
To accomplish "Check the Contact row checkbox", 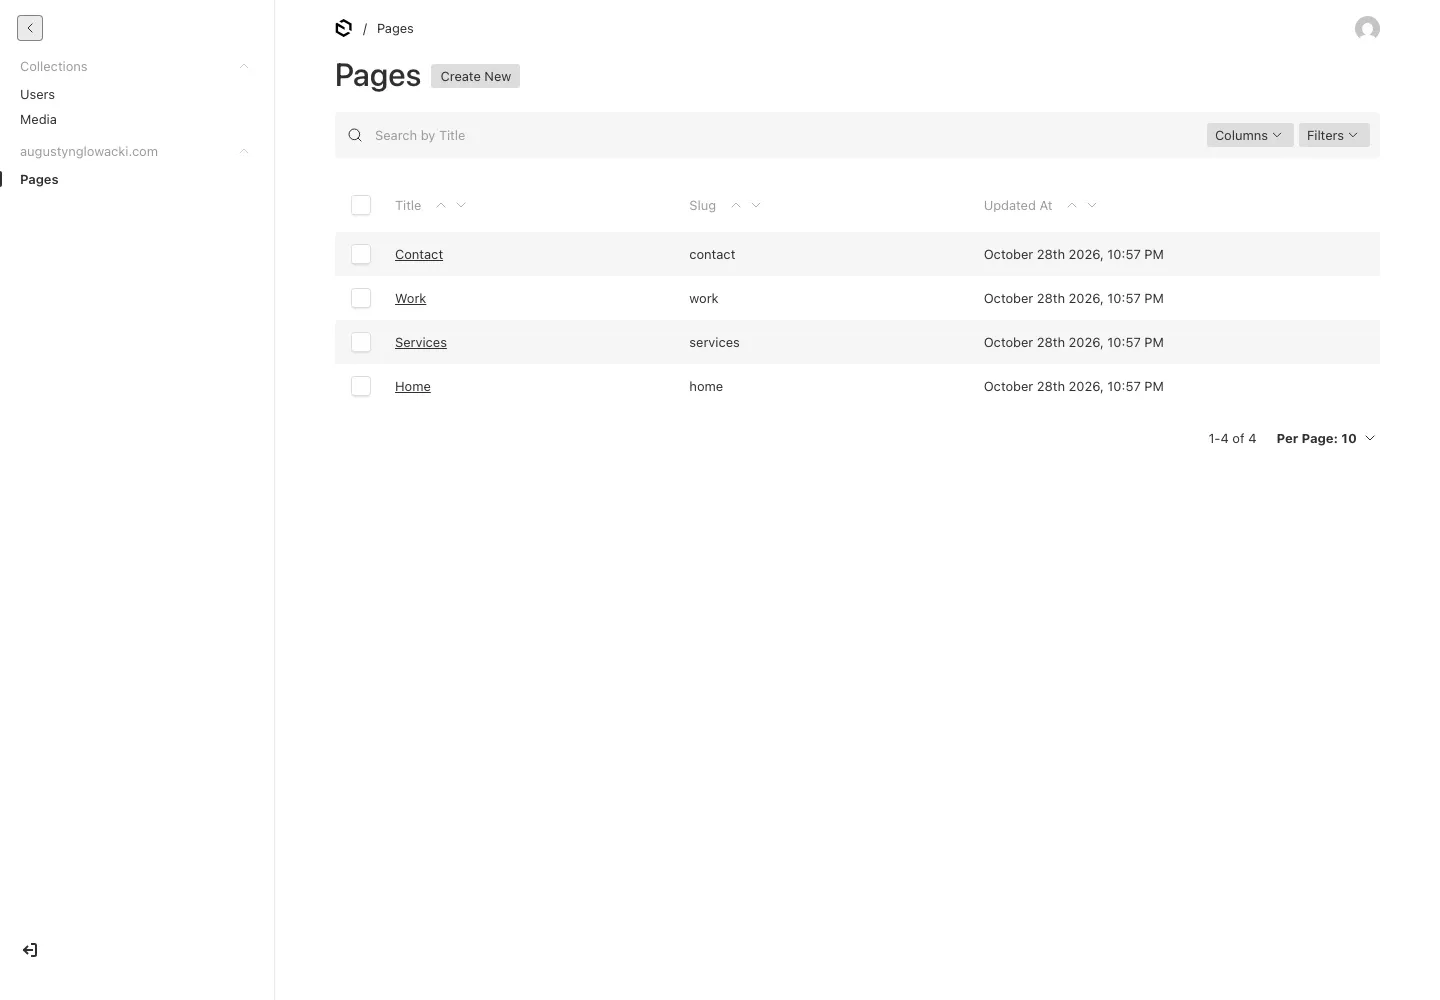I will click(x=361, y=254).
